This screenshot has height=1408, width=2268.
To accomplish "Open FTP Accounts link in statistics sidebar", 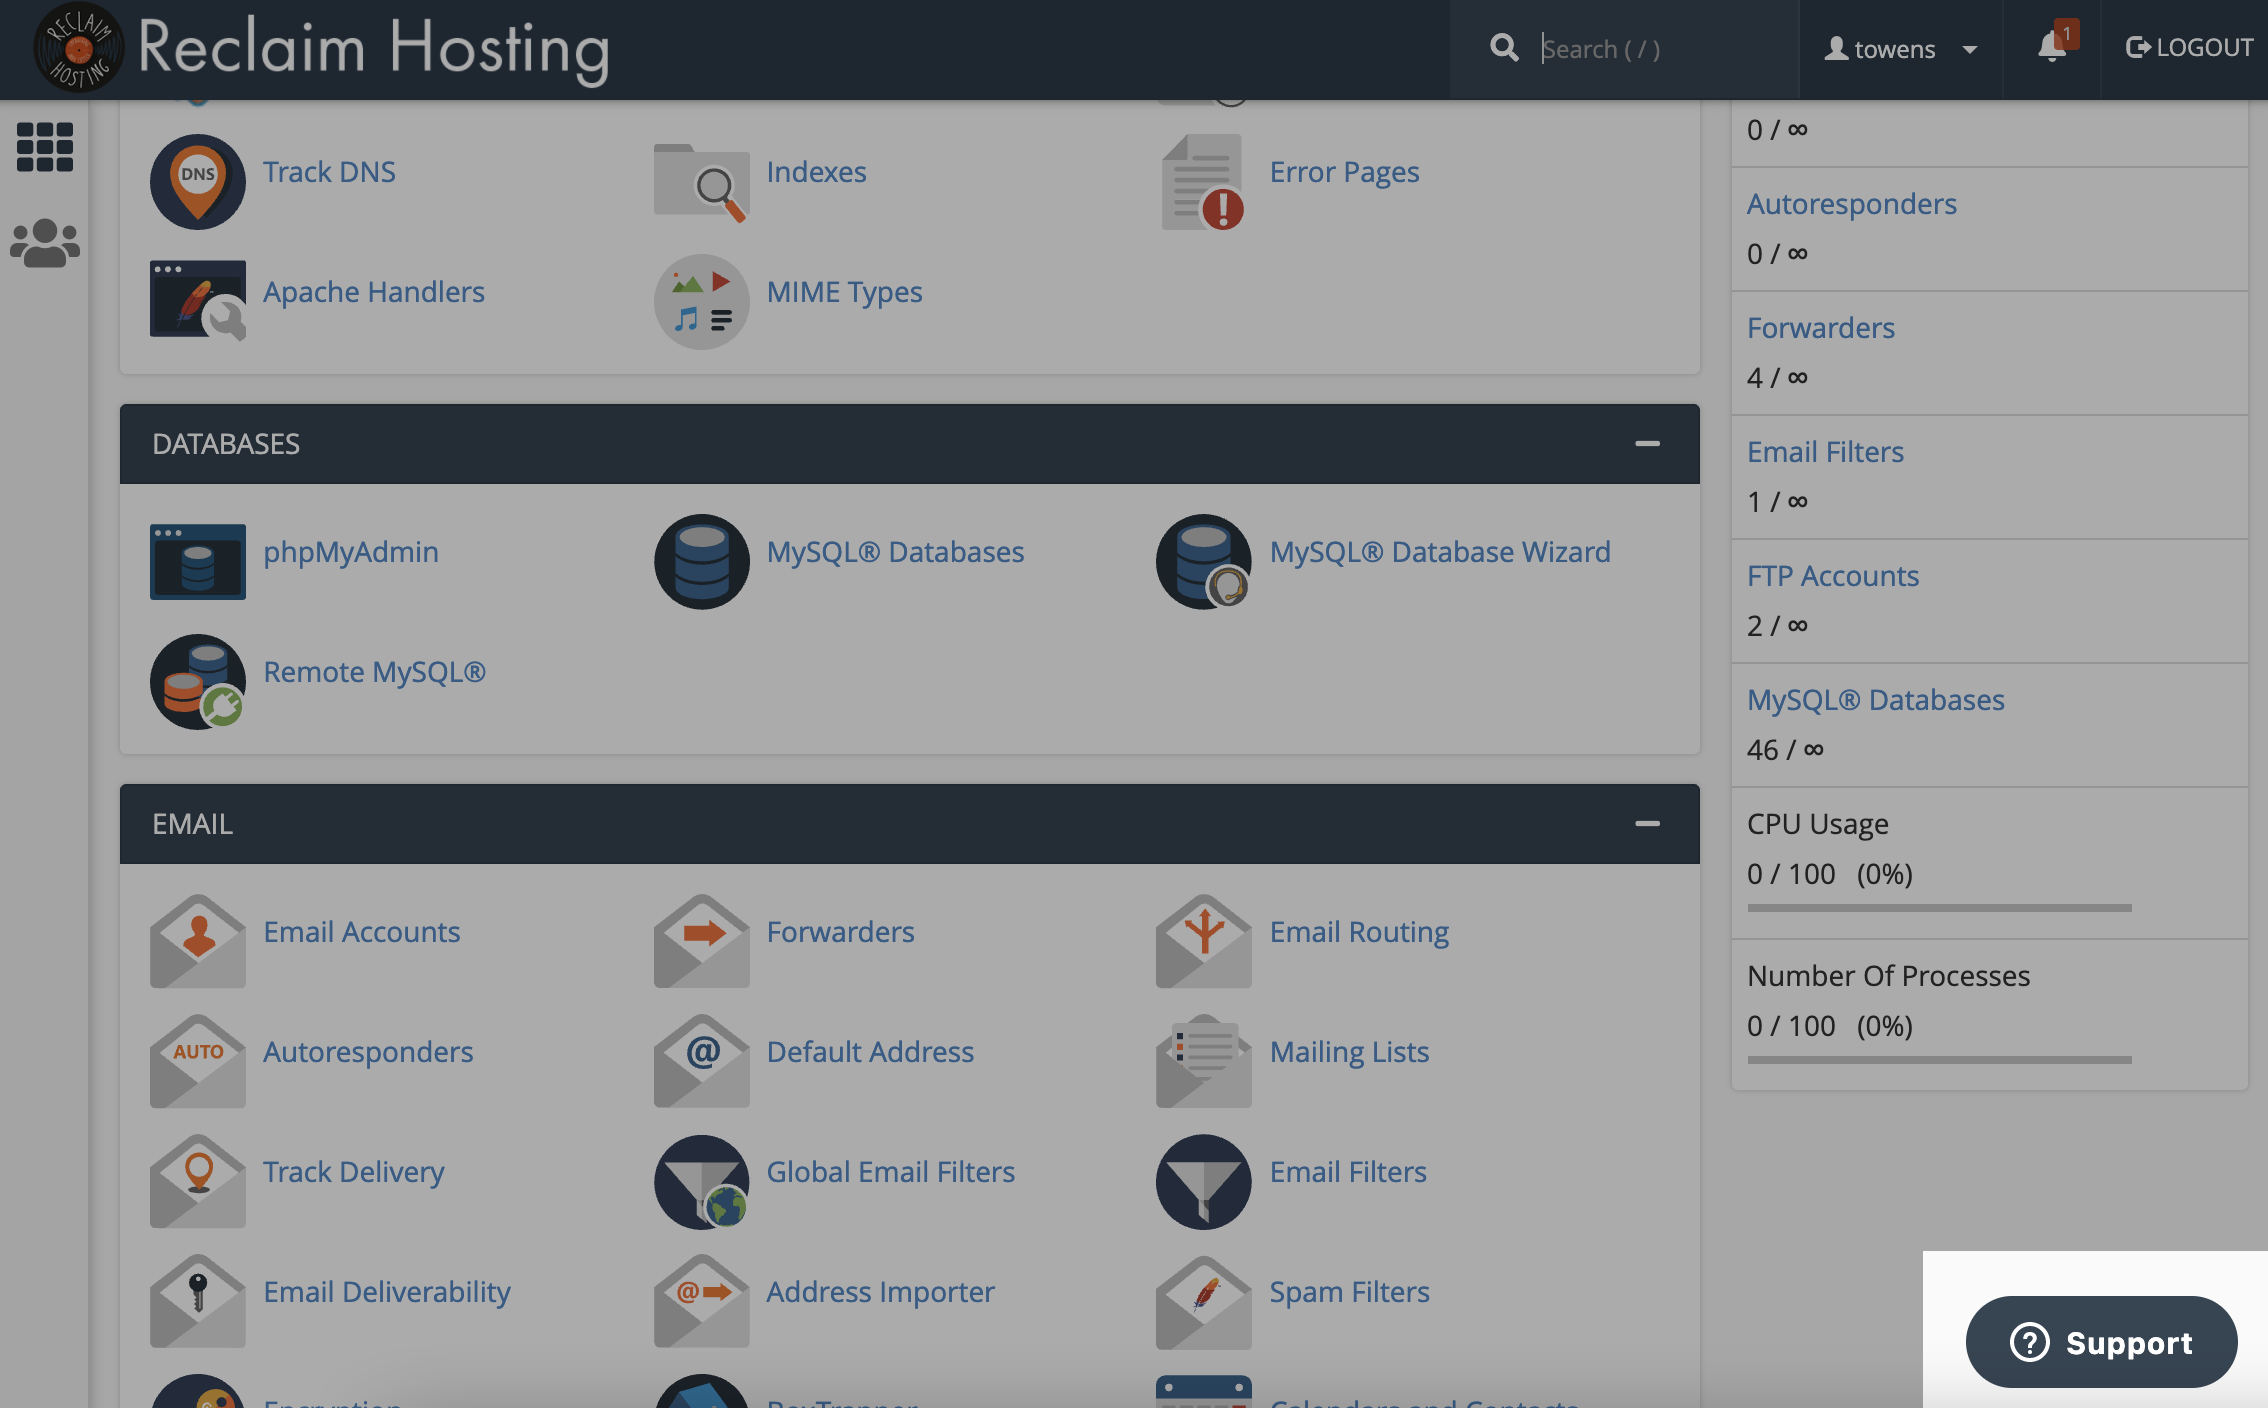I will pyautogui.click(x=1832, y=576).
